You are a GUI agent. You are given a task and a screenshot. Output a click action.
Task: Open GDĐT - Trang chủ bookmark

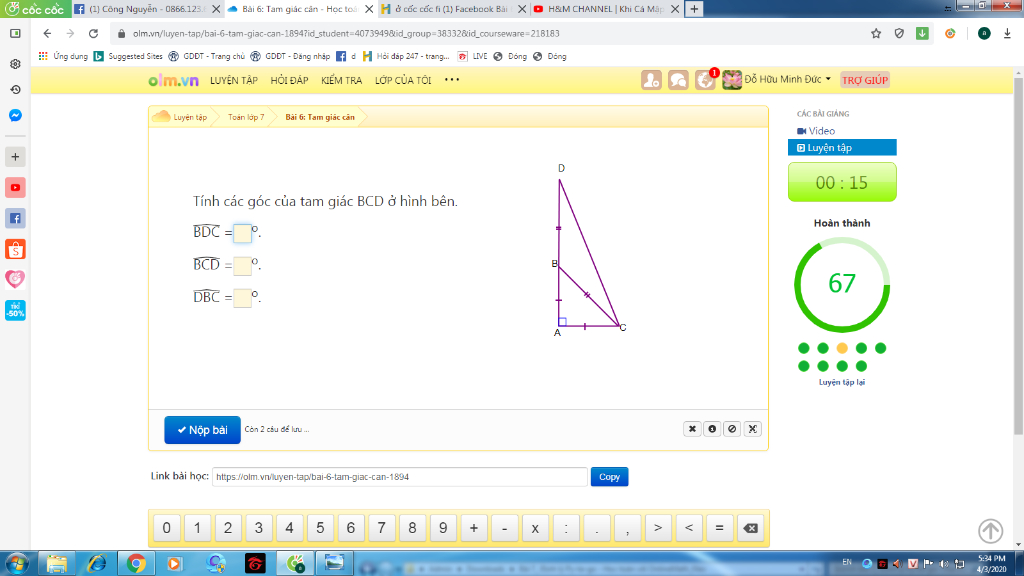click(207, 56)
